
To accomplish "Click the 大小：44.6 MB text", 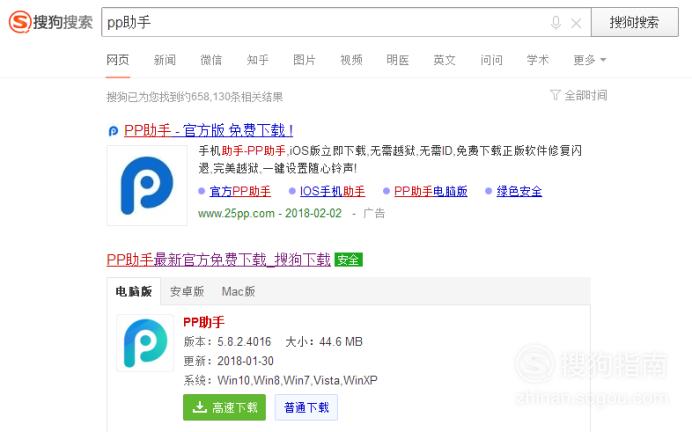I will (x=324, y=342).
